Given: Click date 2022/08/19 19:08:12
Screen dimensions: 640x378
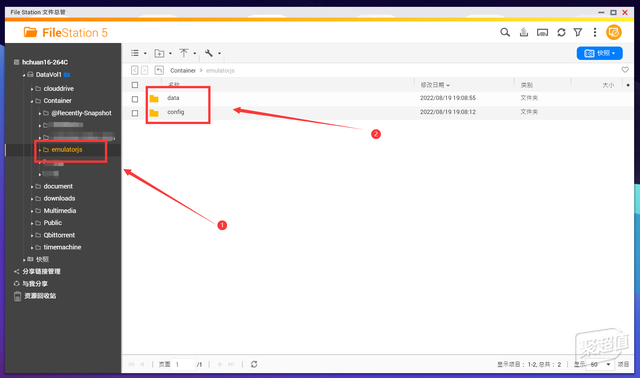Looking at the screenshot, I should click(x=448, y=112).
